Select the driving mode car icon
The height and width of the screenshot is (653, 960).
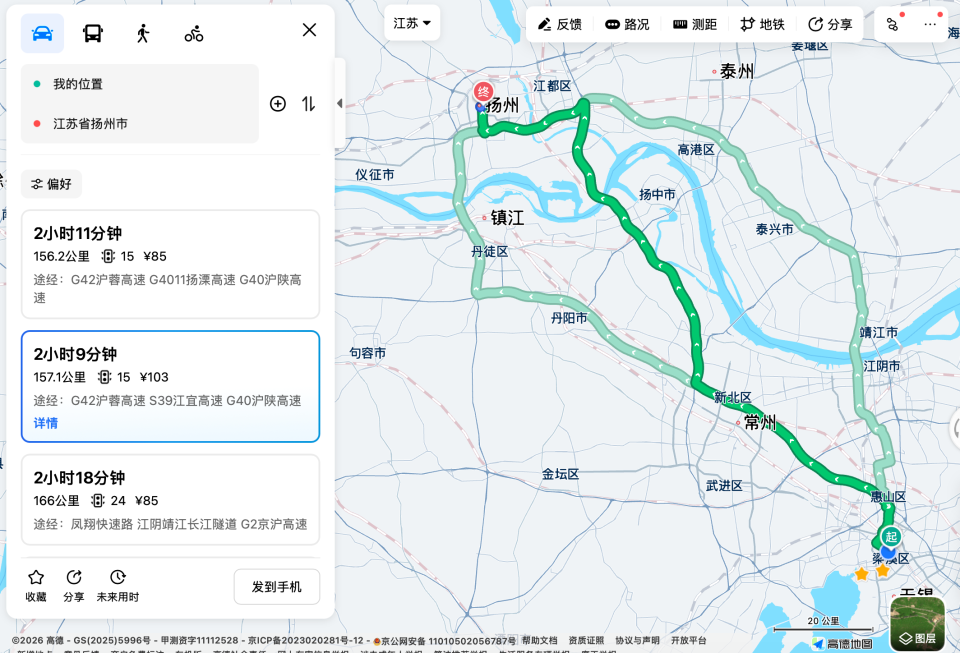(x=42, y=33)
